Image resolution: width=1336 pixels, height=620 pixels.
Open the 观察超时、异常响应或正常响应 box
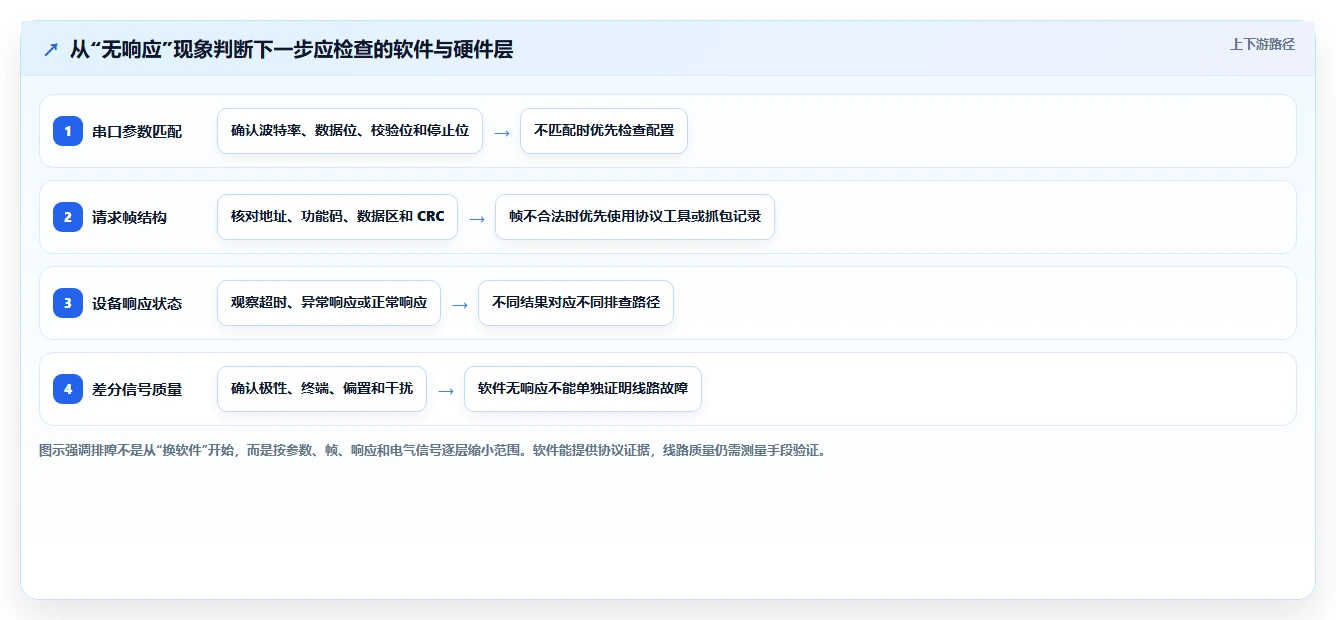(x=329, y=303)
